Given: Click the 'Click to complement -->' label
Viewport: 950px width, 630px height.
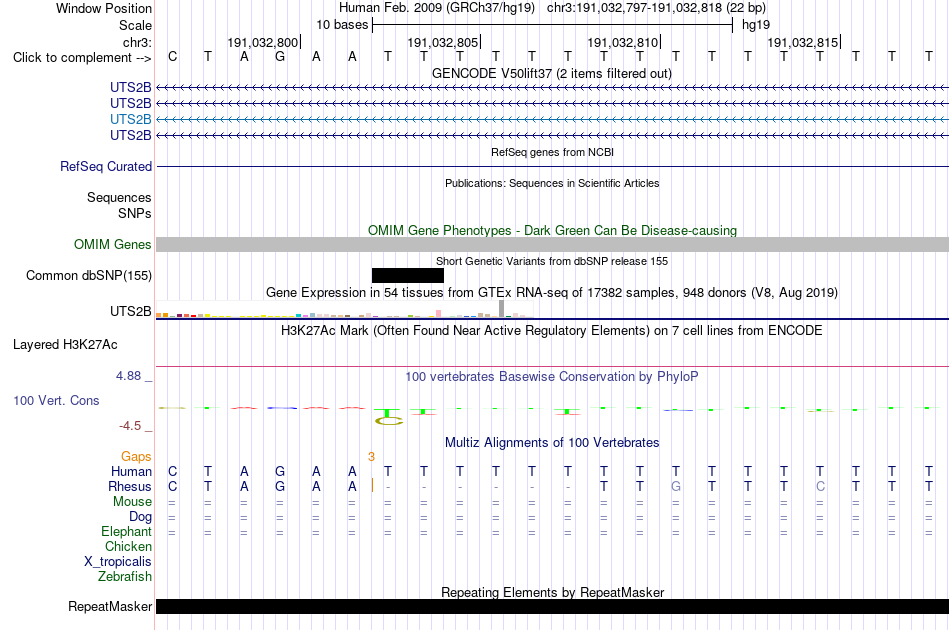Looking at the screenshot, I should pos(82,58).
